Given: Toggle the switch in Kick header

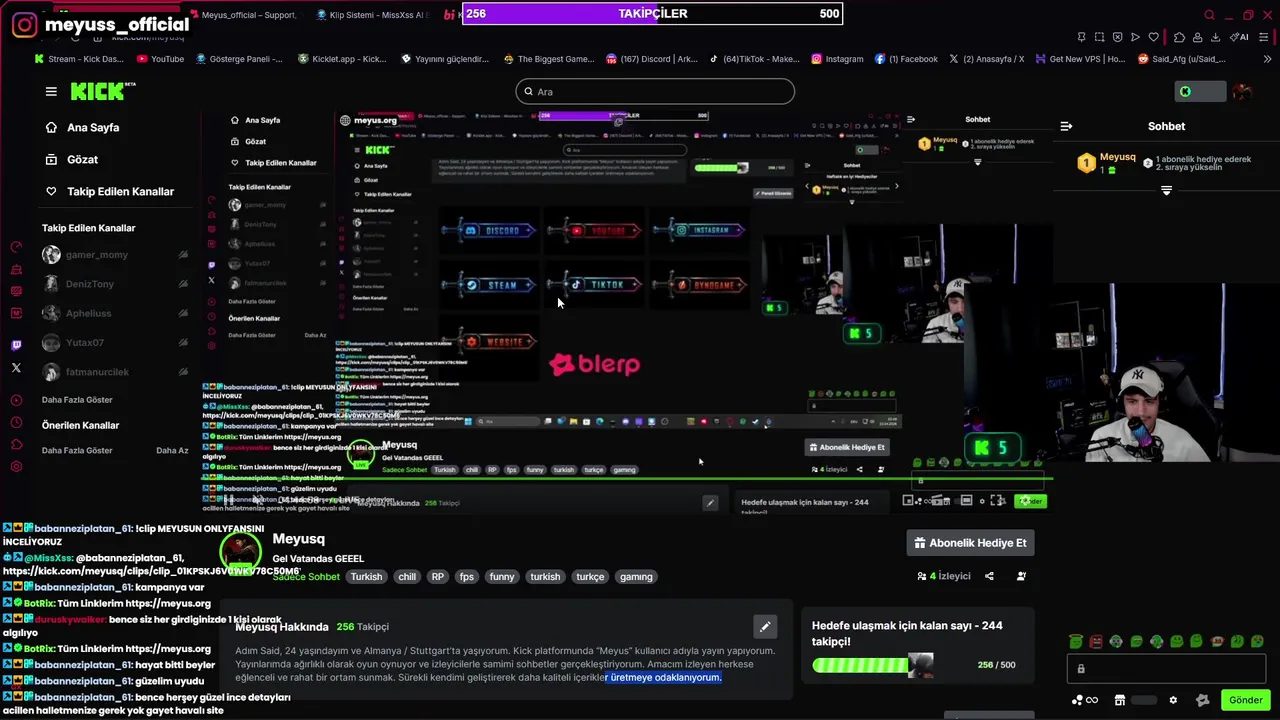Looking at the screenshot, I should [1200, 92].
